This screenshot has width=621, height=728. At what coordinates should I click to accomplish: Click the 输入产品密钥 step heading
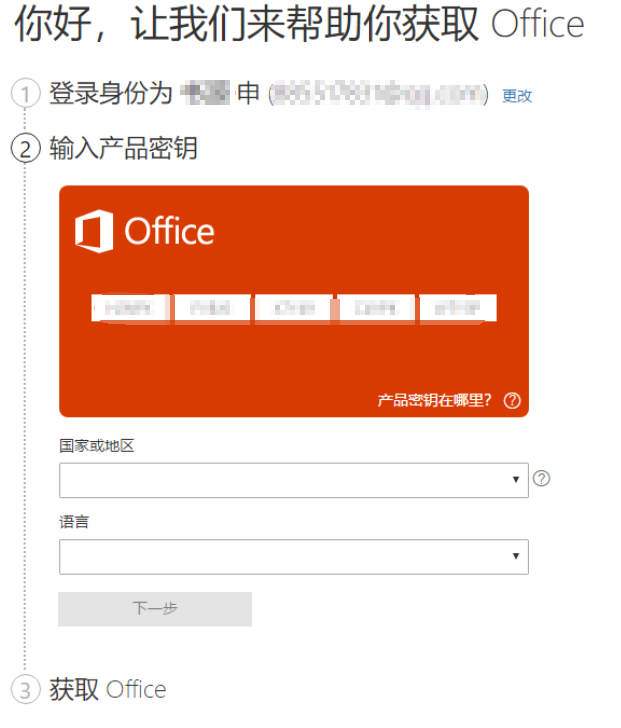coord(123,149)
